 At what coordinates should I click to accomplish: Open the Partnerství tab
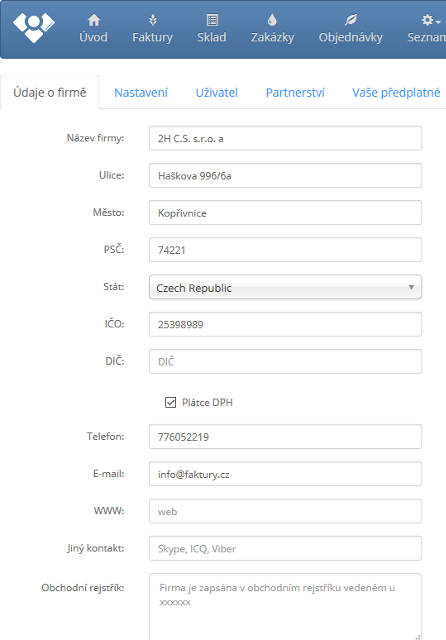pos(295,93)
